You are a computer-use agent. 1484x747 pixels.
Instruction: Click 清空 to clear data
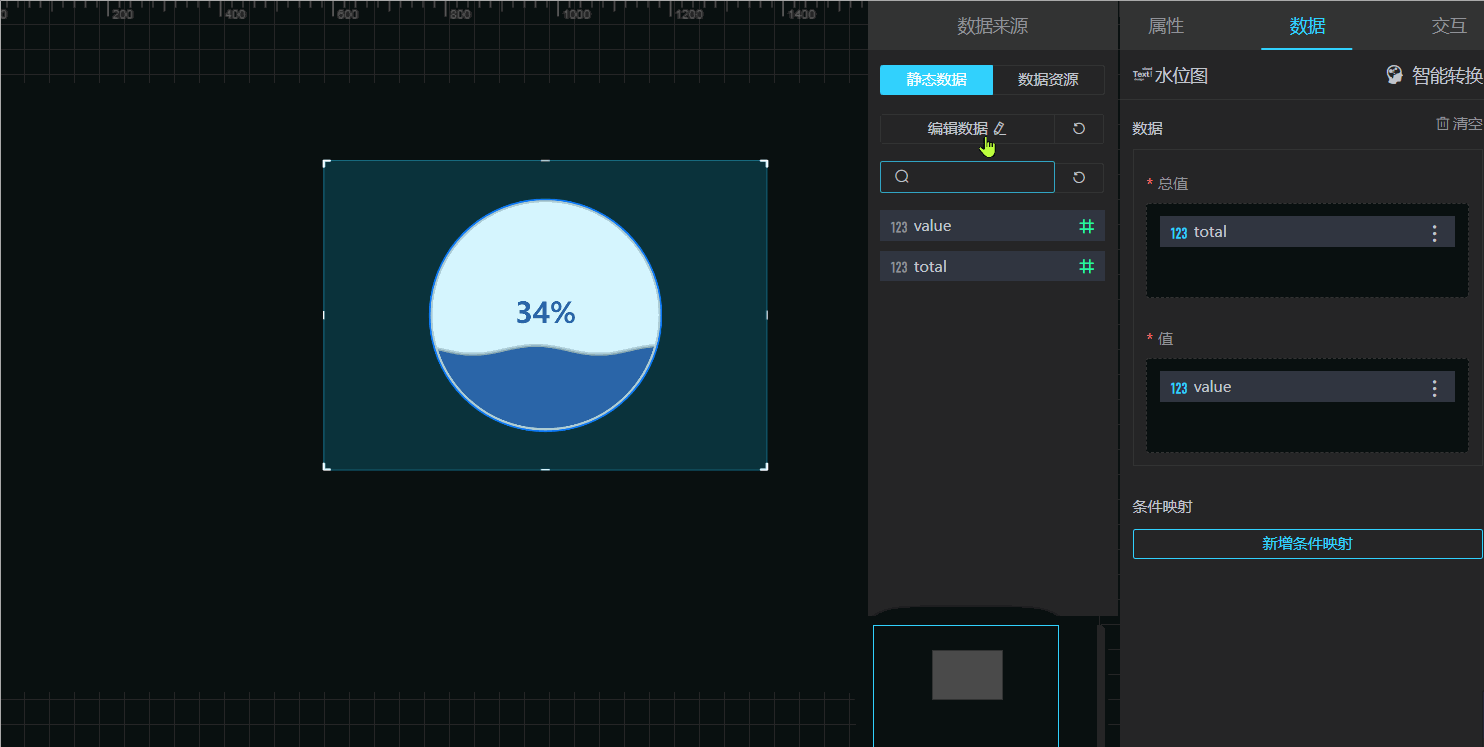tap(1467, 124)
